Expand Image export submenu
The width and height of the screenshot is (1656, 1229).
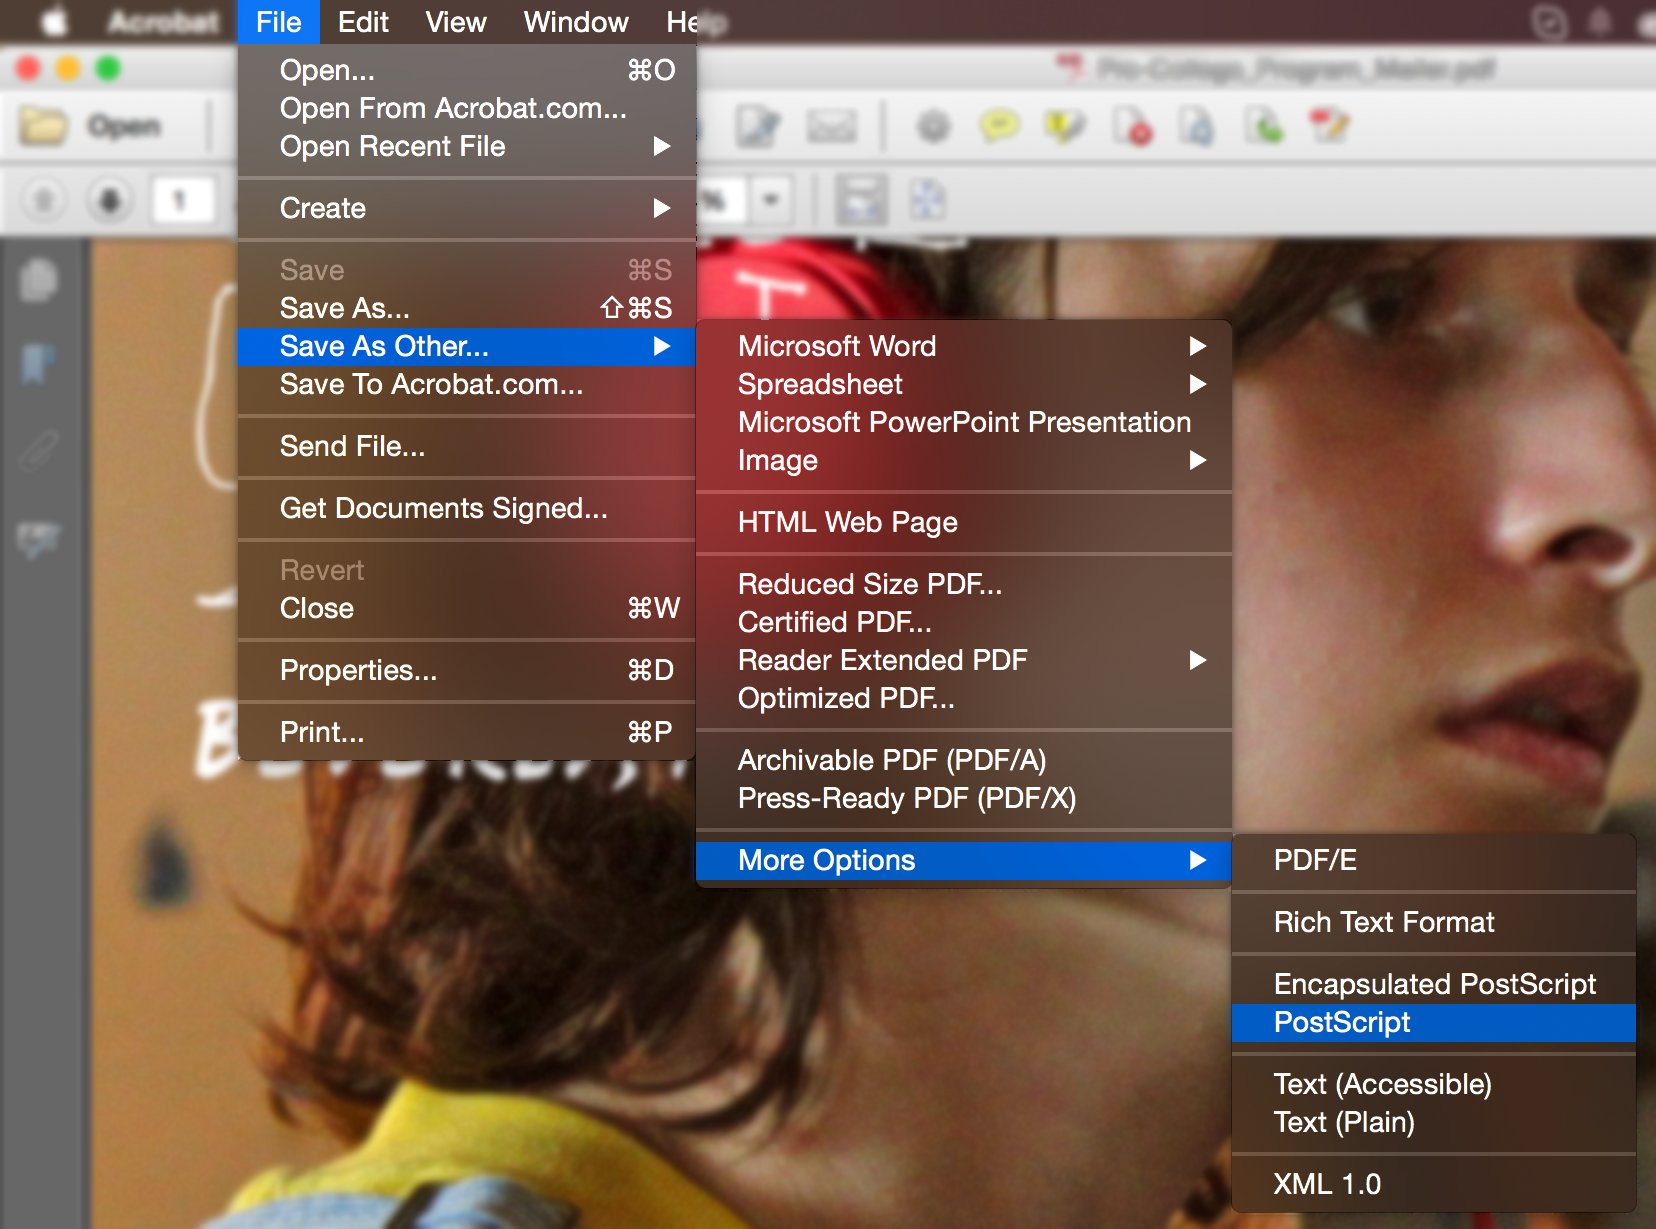(x=964, y=460)
